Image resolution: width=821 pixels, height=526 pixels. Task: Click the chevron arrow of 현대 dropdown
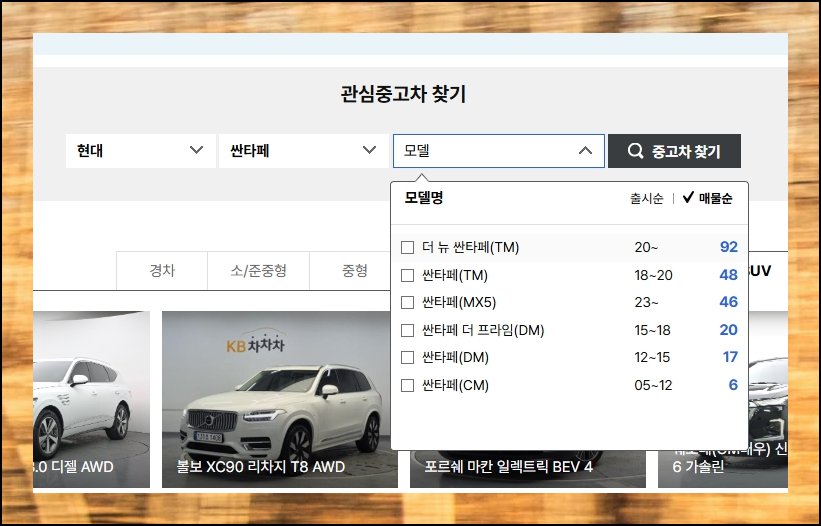196,150
